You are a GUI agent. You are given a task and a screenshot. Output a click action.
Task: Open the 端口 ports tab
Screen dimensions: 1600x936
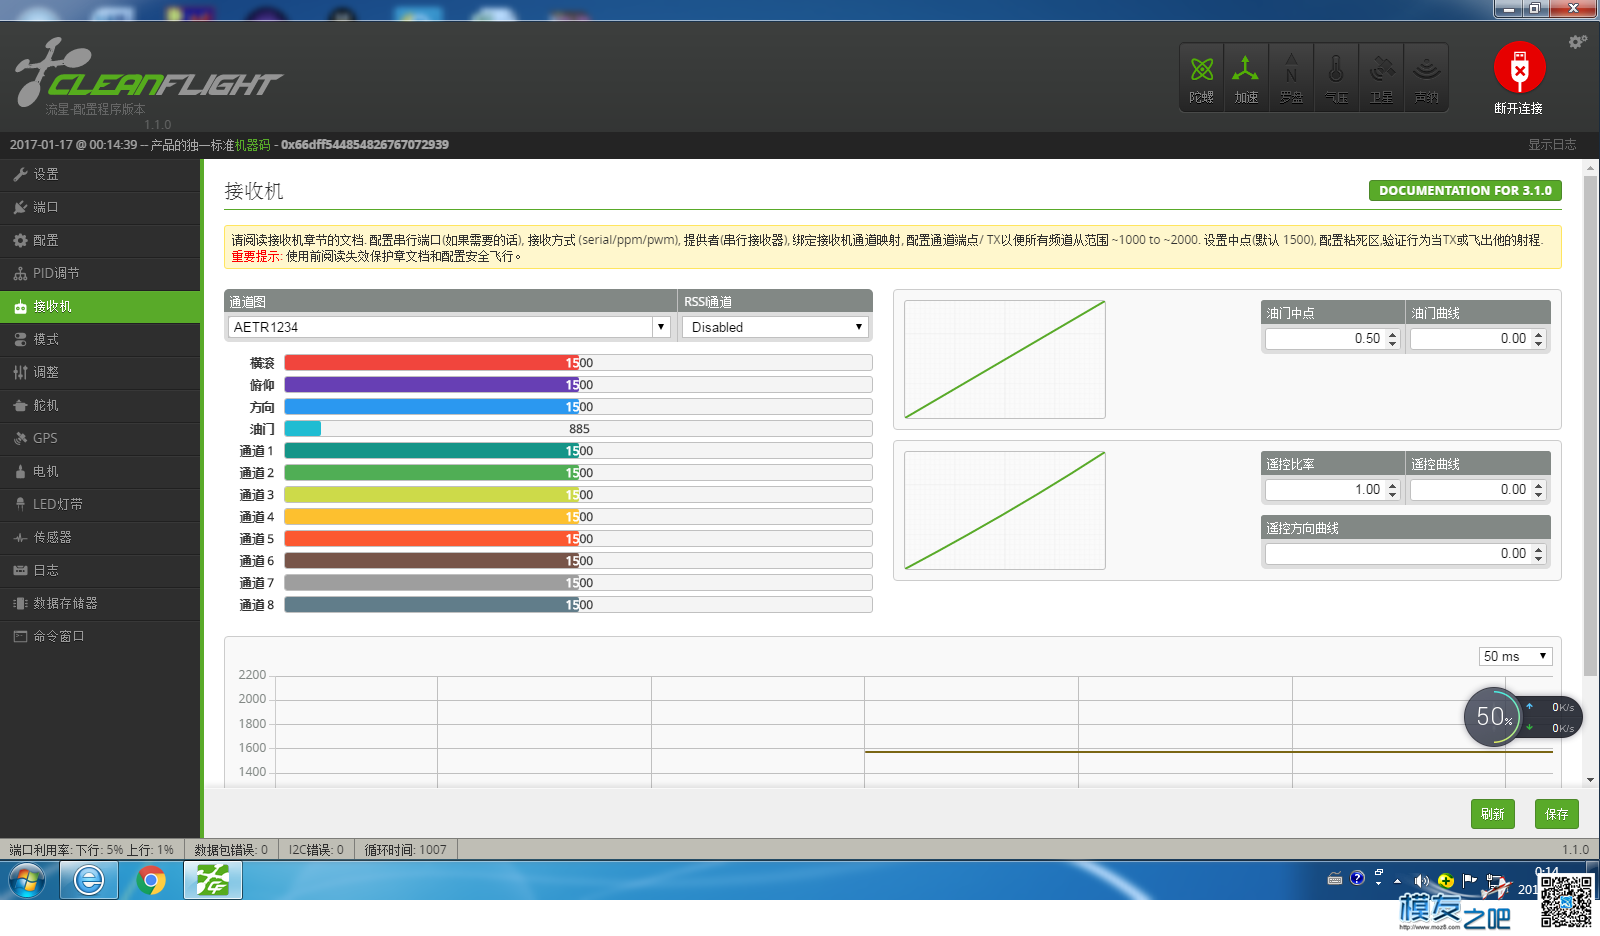point(100,207)
